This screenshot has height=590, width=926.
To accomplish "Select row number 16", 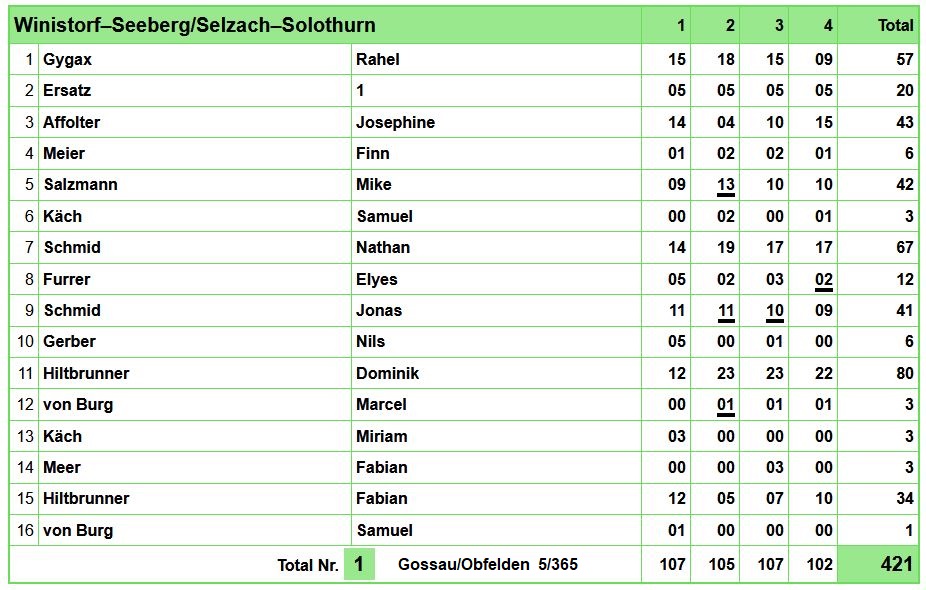I will 25,530.
